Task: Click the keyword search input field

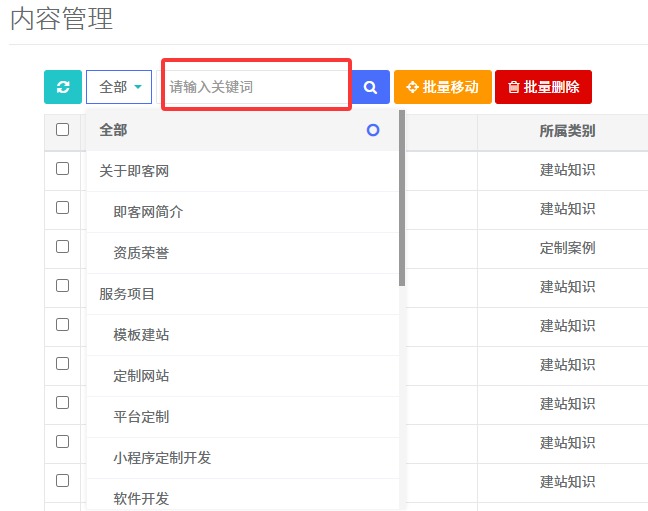Action: point(255,87)
